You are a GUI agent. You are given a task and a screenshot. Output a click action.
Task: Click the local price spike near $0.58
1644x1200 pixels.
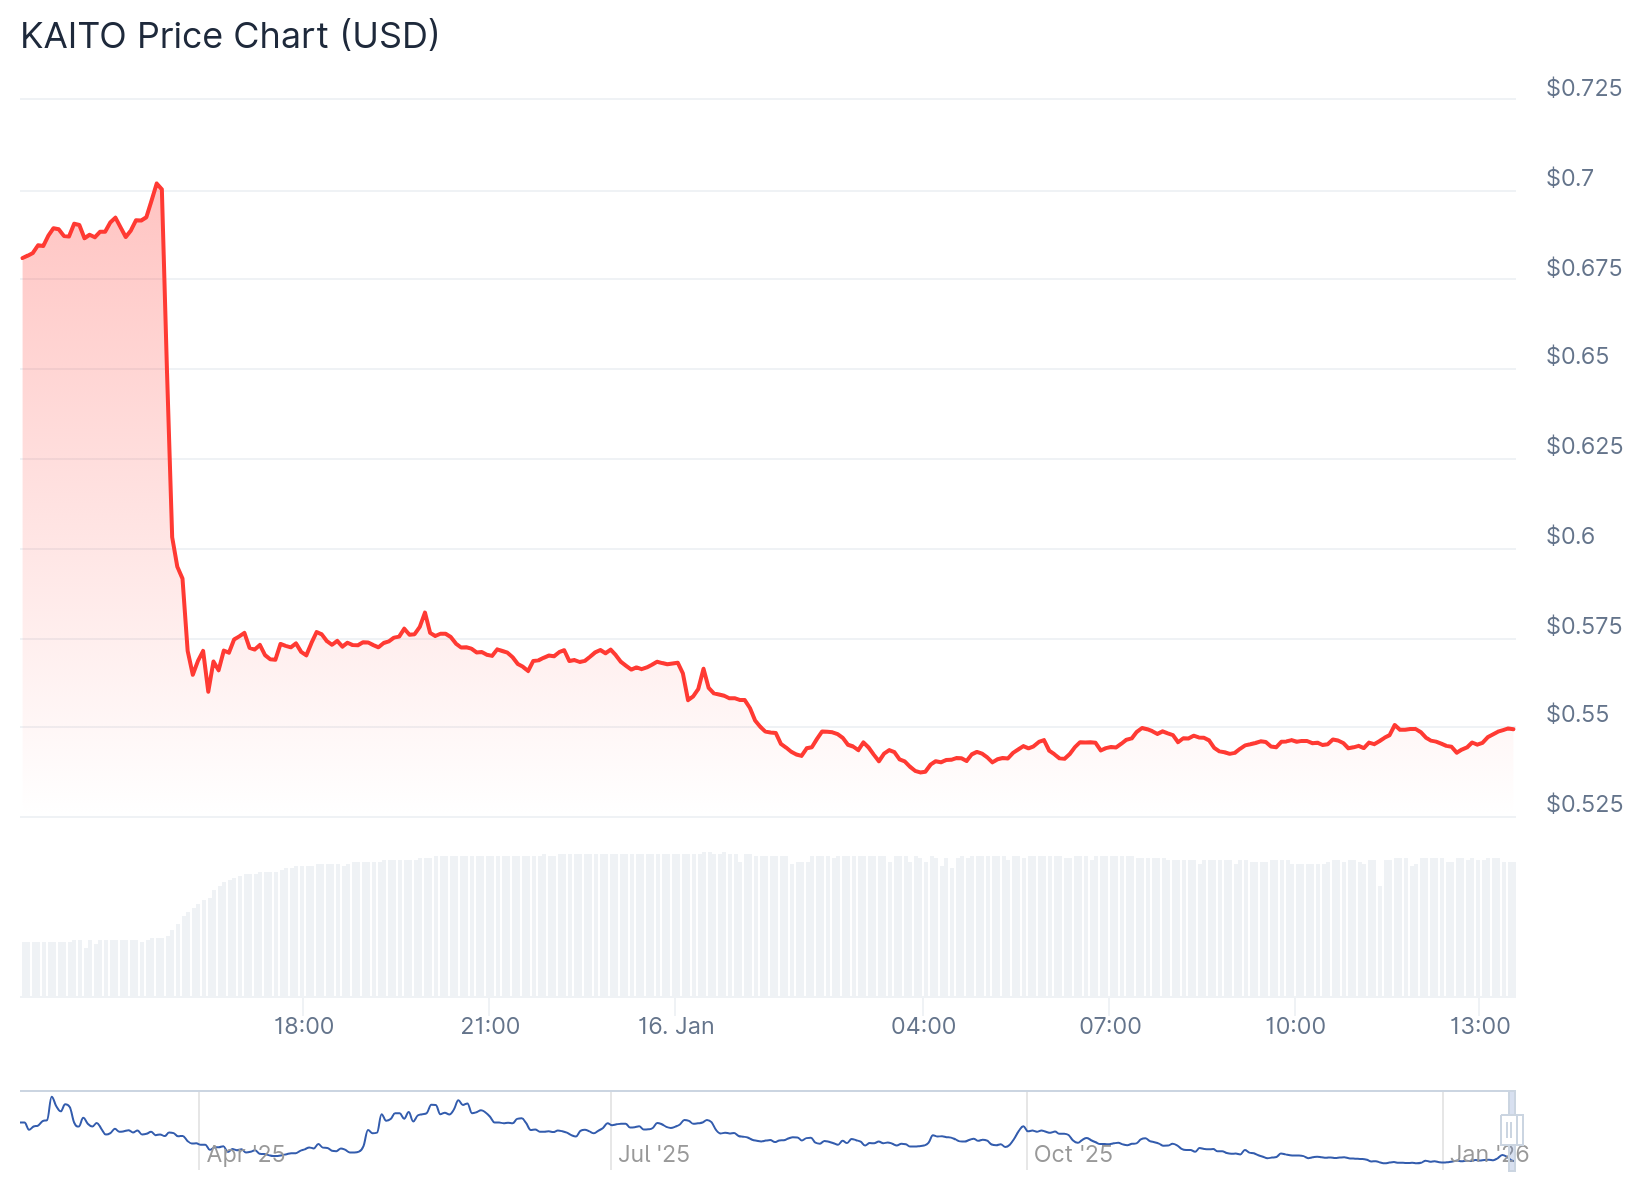click(x=425, y=613)
